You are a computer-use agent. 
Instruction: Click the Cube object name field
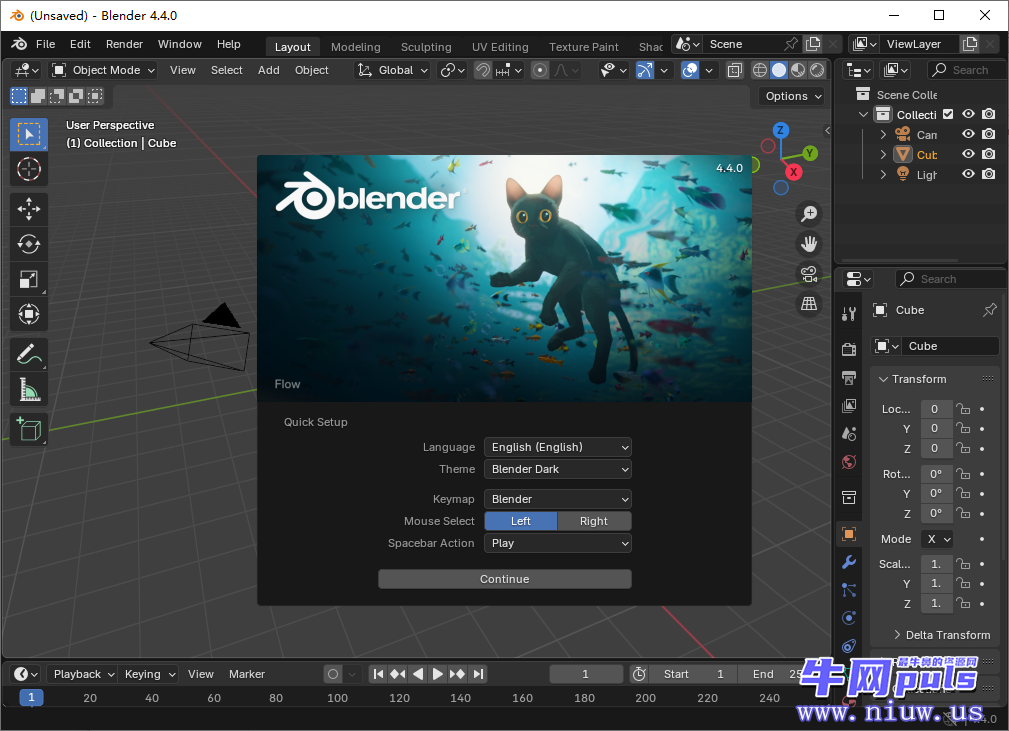coord(950,346)
